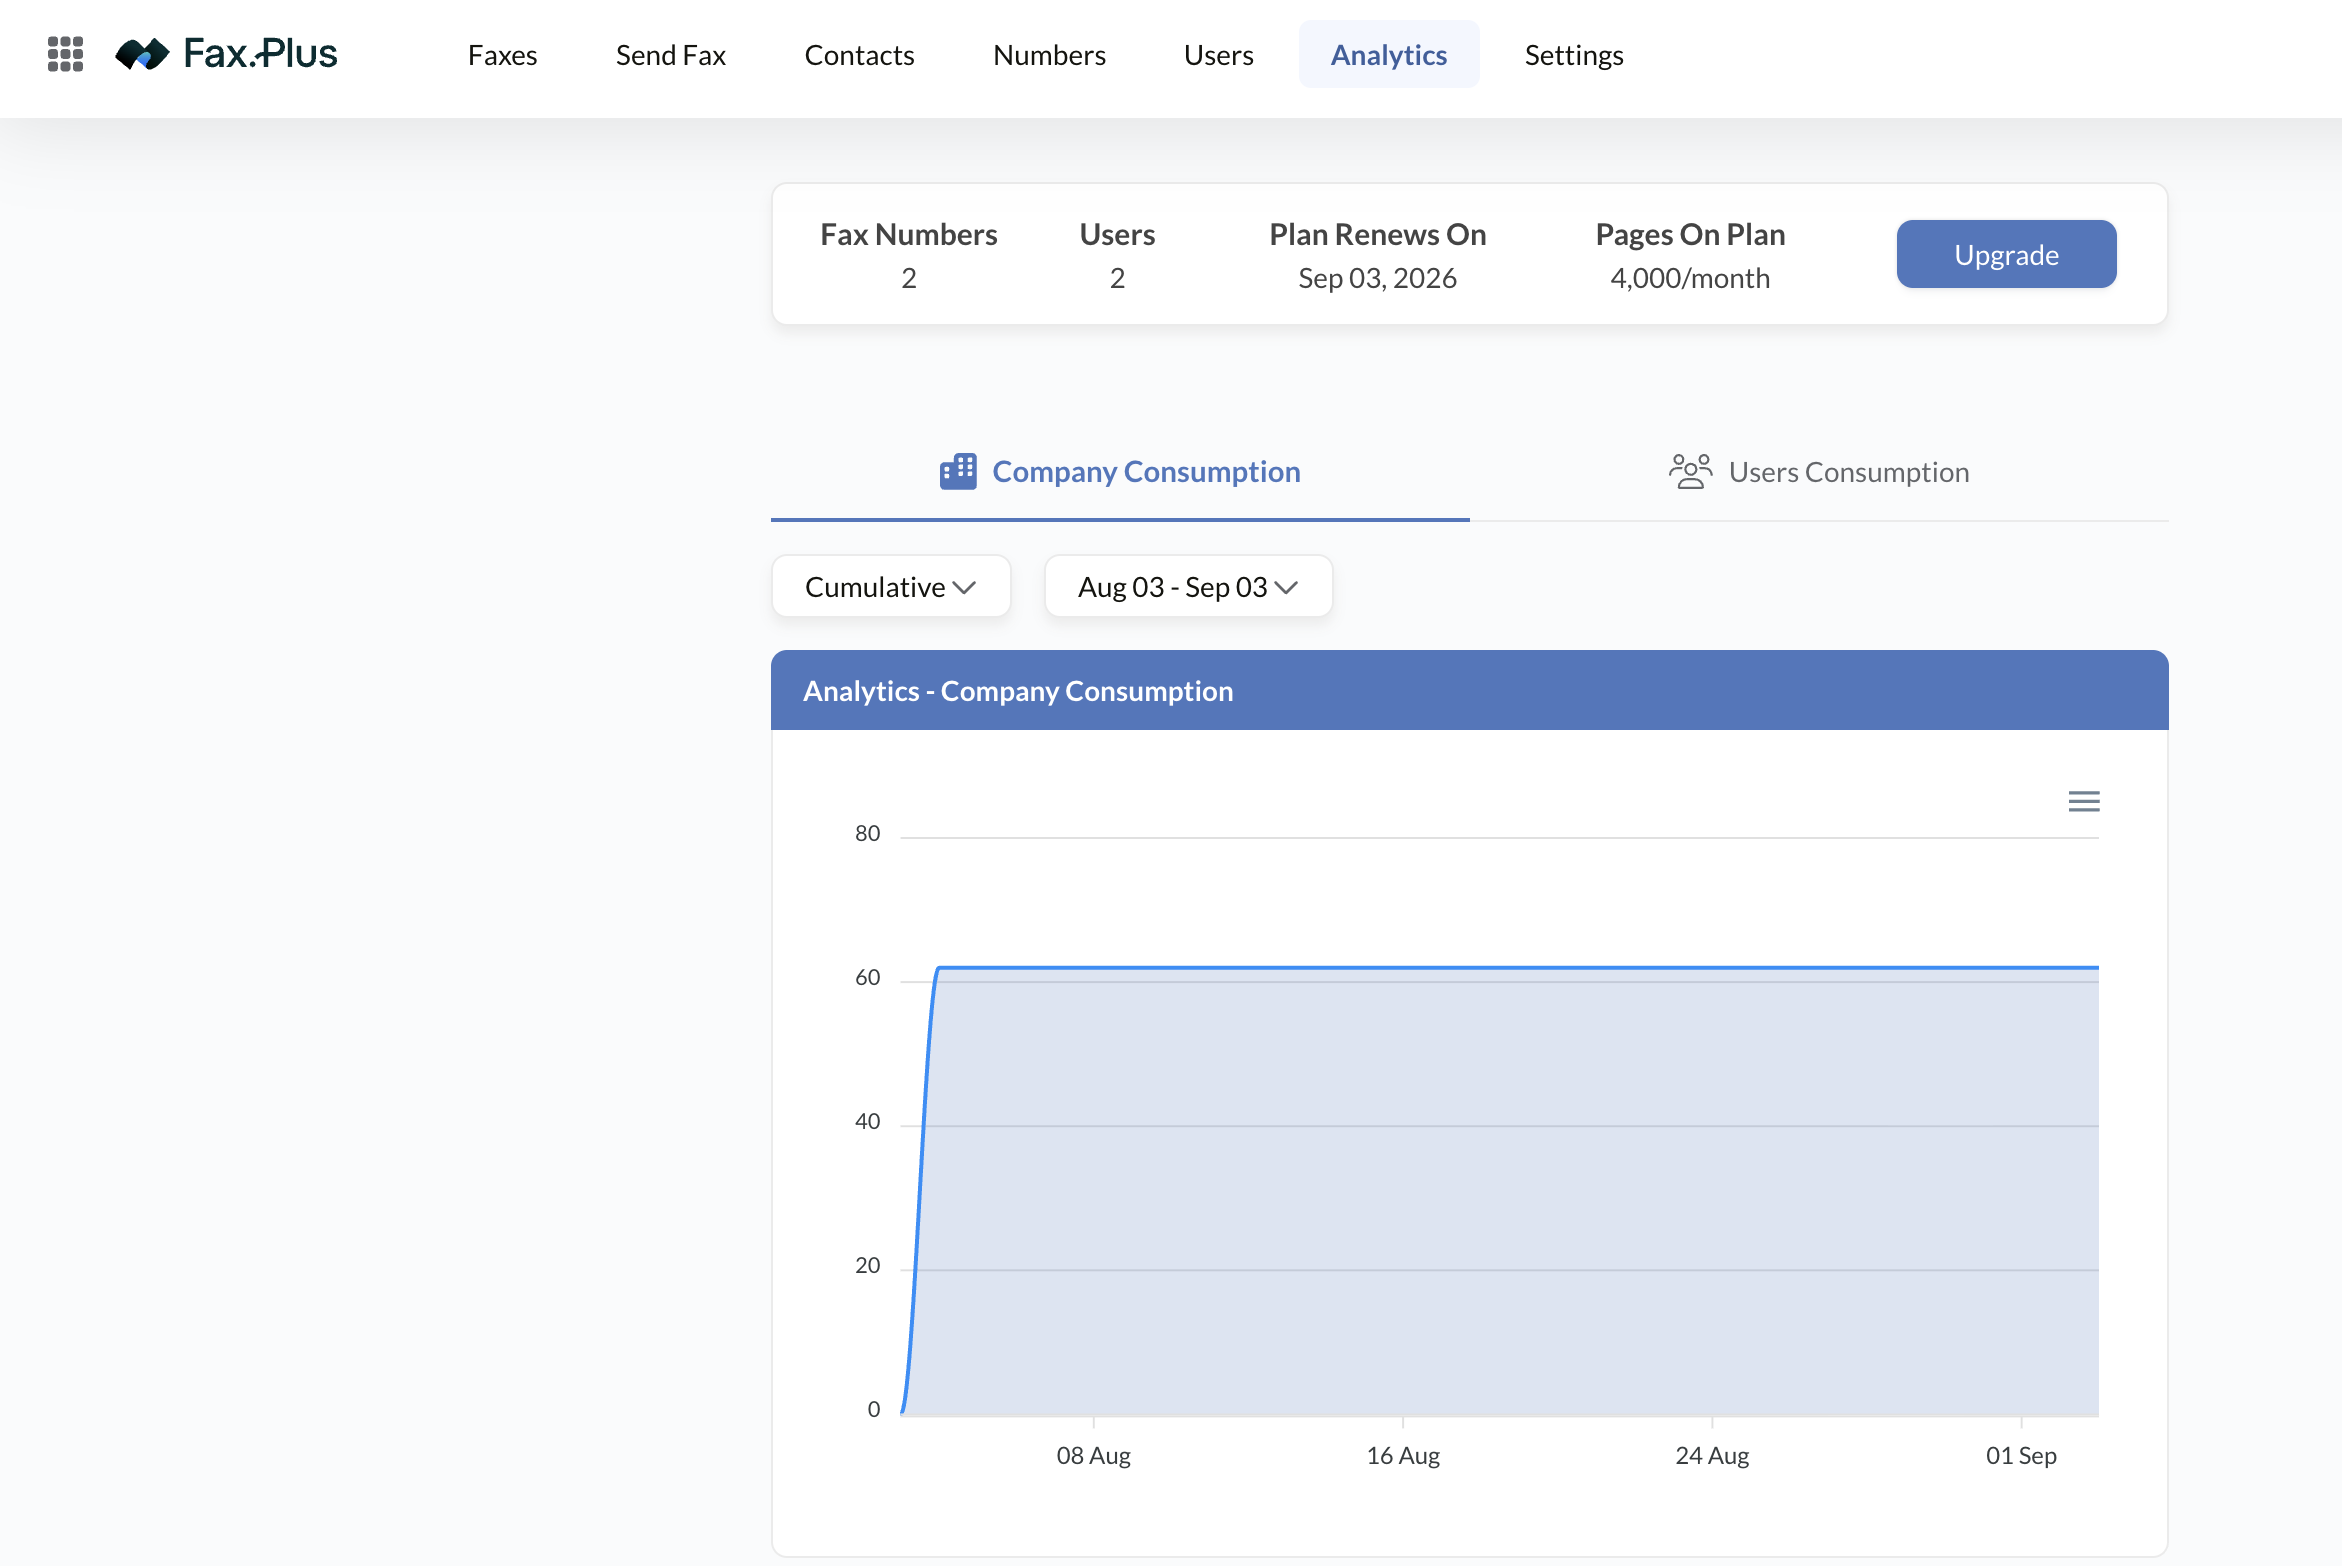Click the 4,000/month pages value
The width and height of the screenshot is (2342, 1566).
[x=1690, y=279]
